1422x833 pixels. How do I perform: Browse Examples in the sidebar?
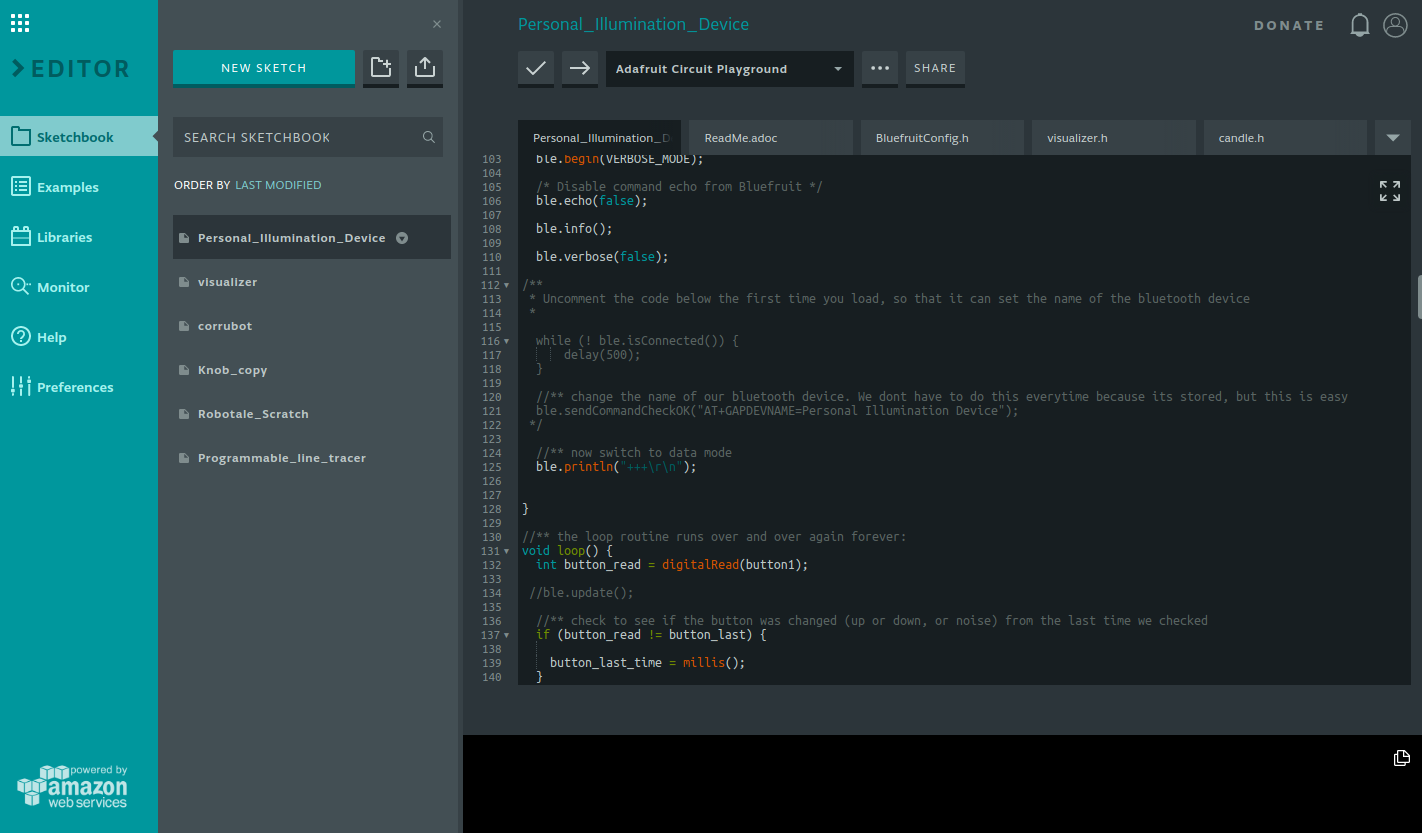[x=66, y=186]
